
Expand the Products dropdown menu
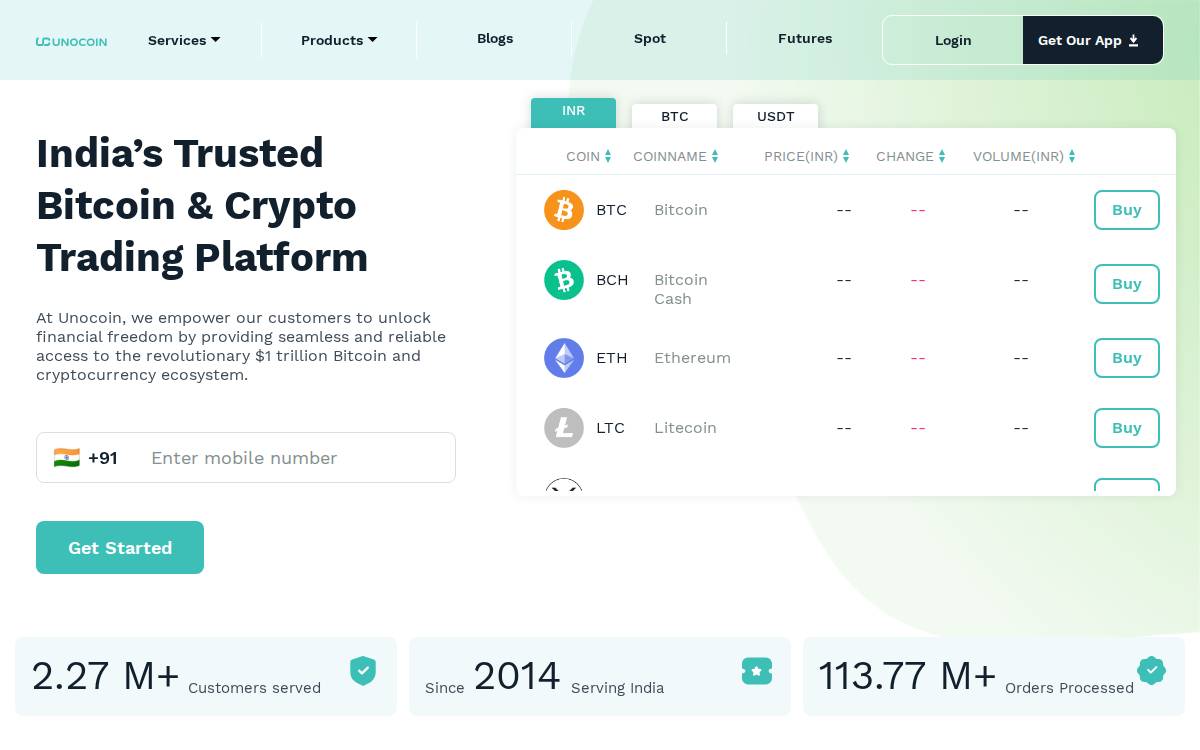tap(339, 40)
